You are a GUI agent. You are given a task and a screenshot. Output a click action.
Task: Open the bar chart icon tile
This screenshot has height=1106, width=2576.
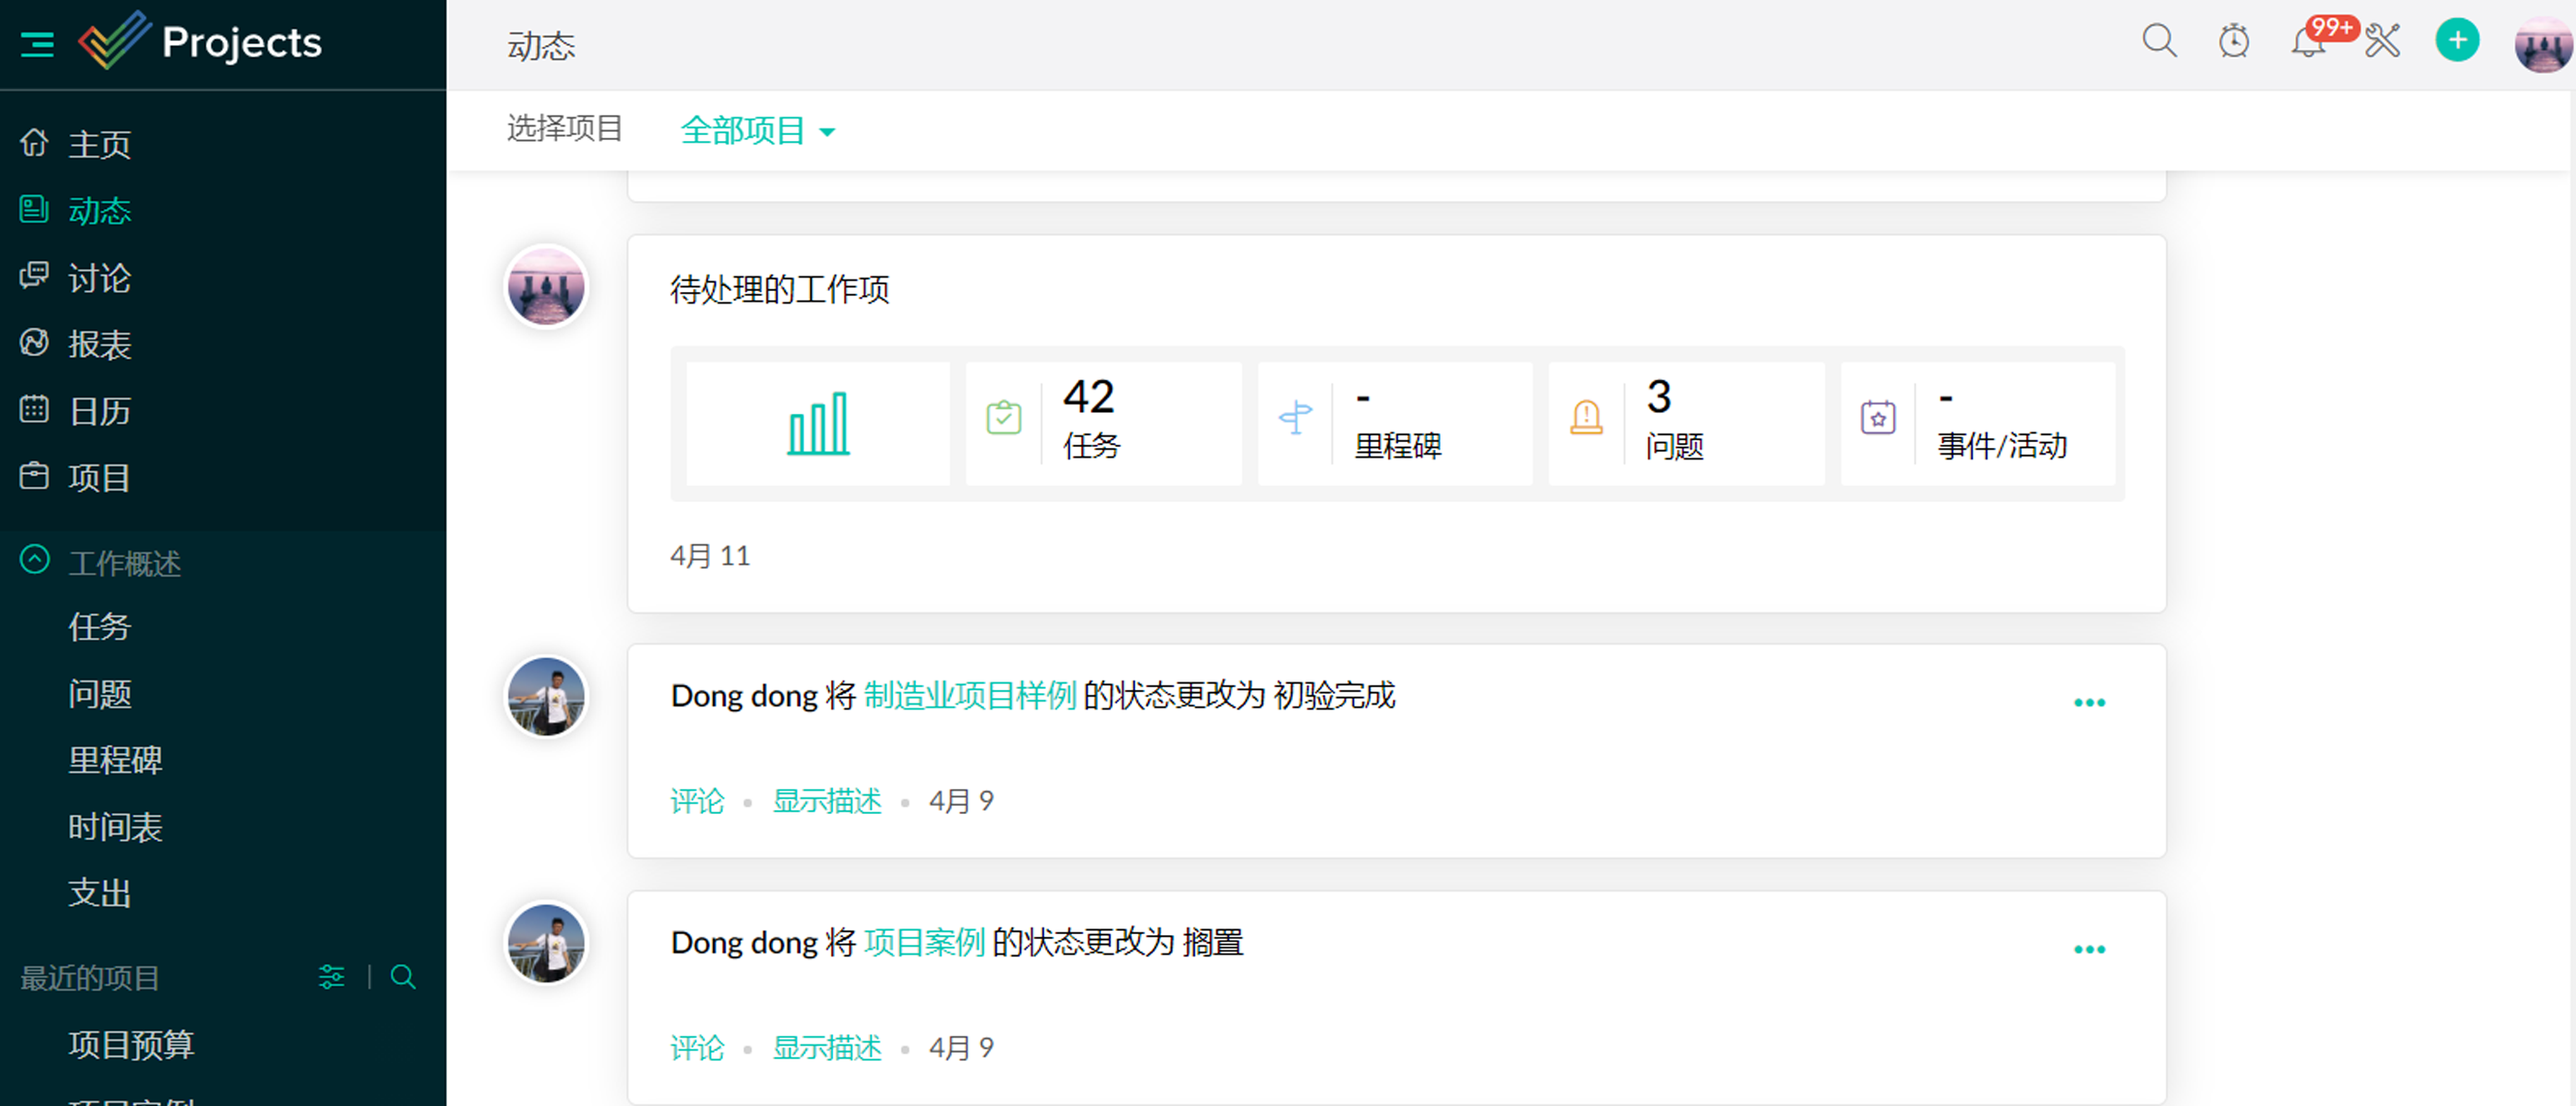(817, 424)
